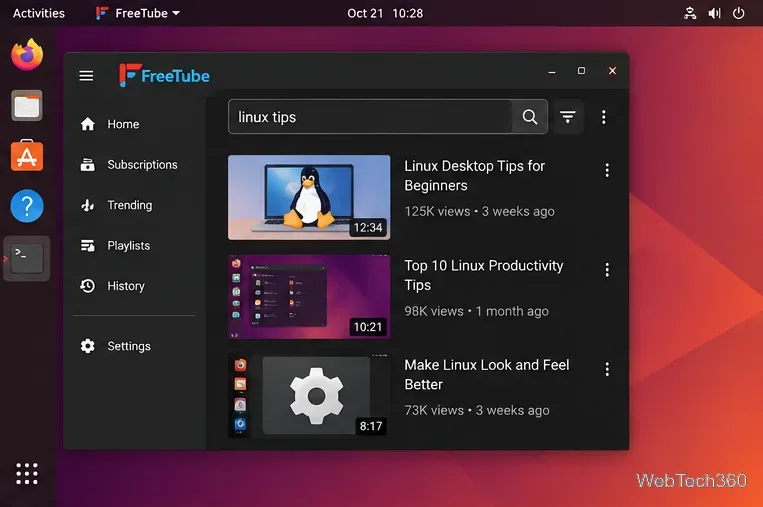Viewport: 763px width, 507px height.
Task: Open the Help app from the dock
Action: [27, 206]
